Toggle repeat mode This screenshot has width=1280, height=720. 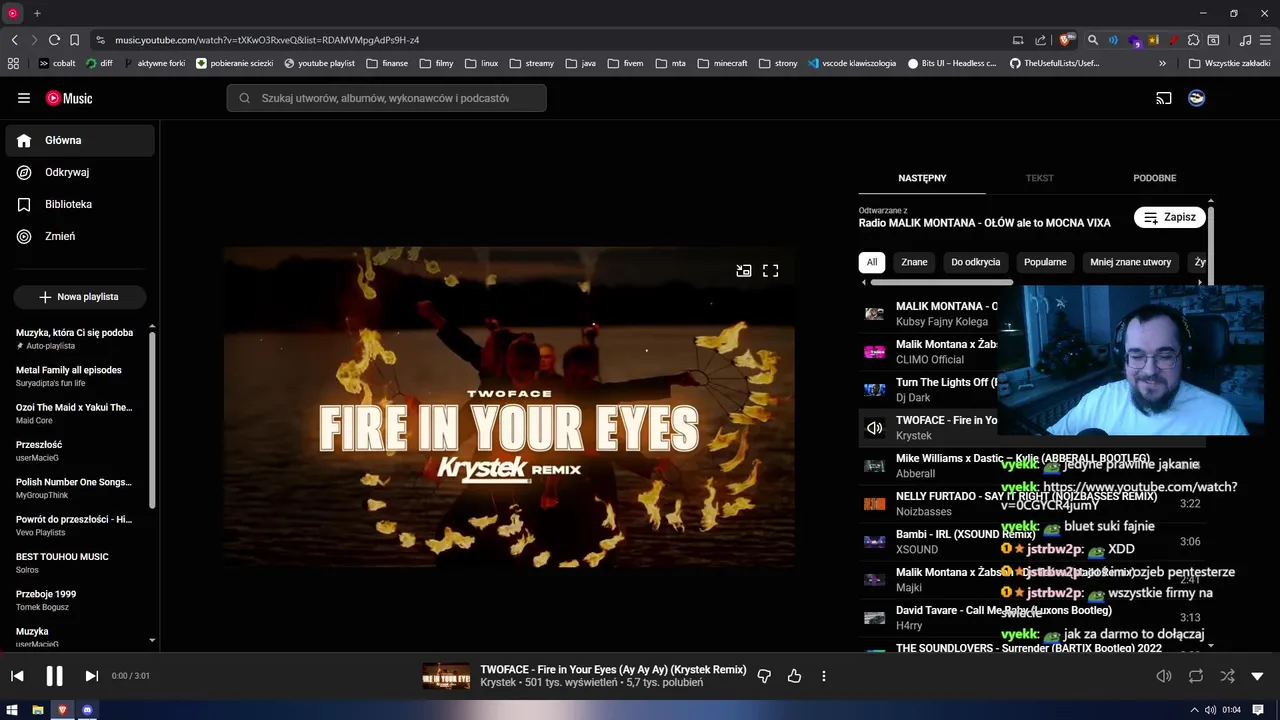pyautogui.click(x=1196, y=676)
